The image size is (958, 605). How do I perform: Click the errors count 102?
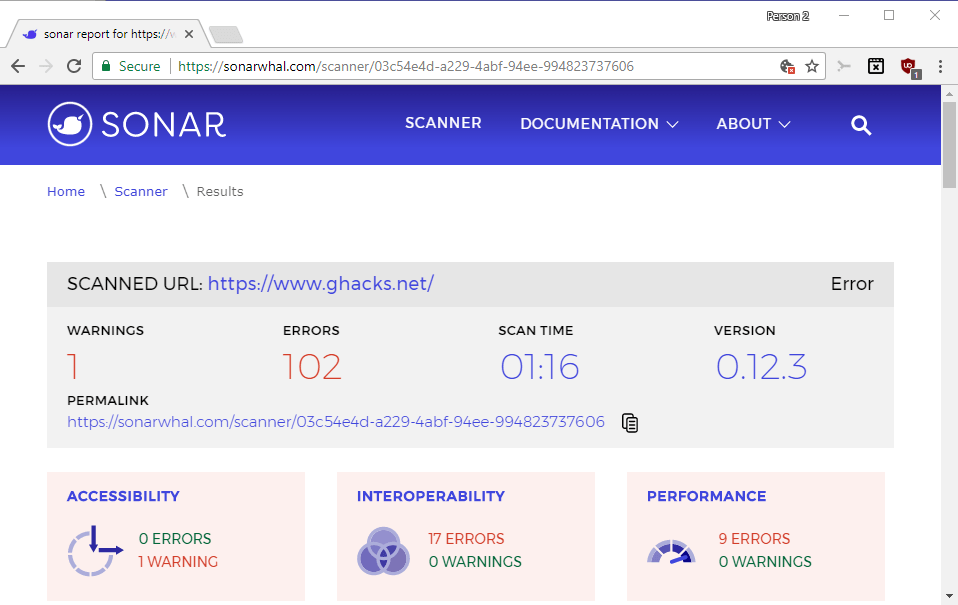coord(312,367)
